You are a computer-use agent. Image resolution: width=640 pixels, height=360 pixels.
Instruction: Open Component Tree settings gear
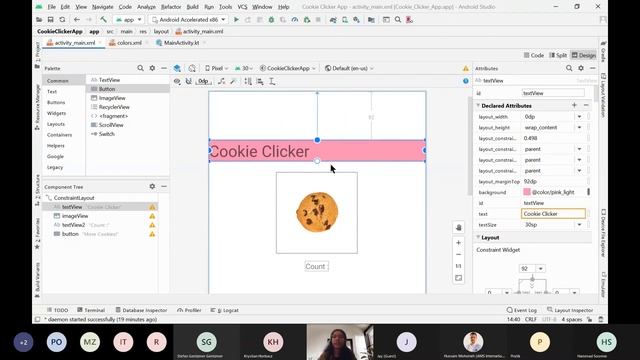(152, 187)
